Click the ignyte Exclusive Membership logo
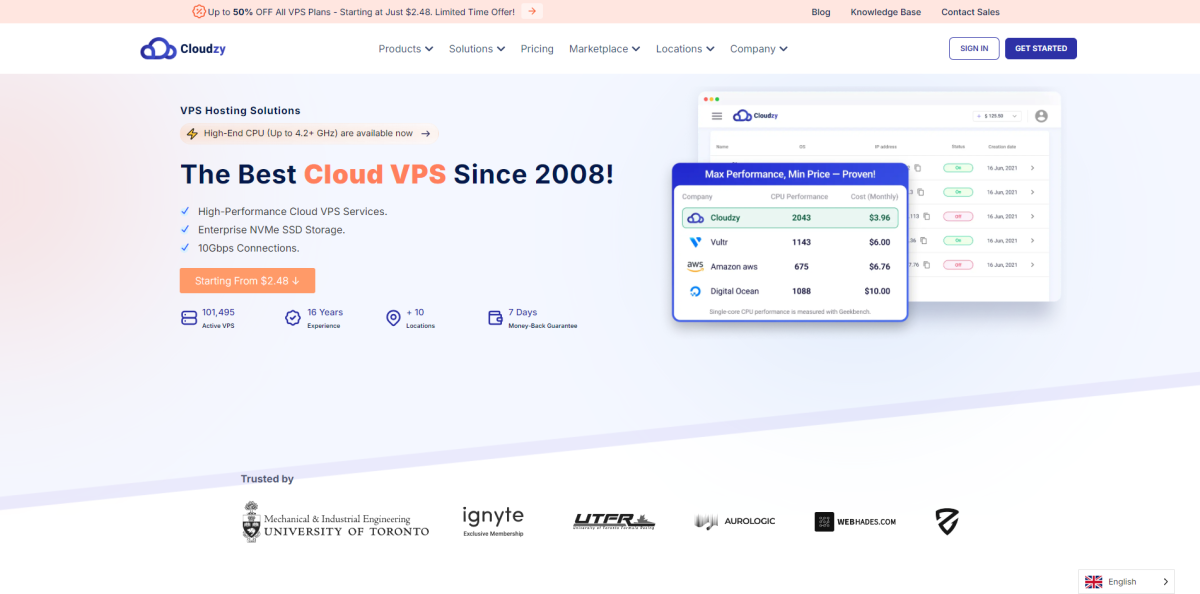Viewport: 1200px width, 594px height. click(493, 521)
